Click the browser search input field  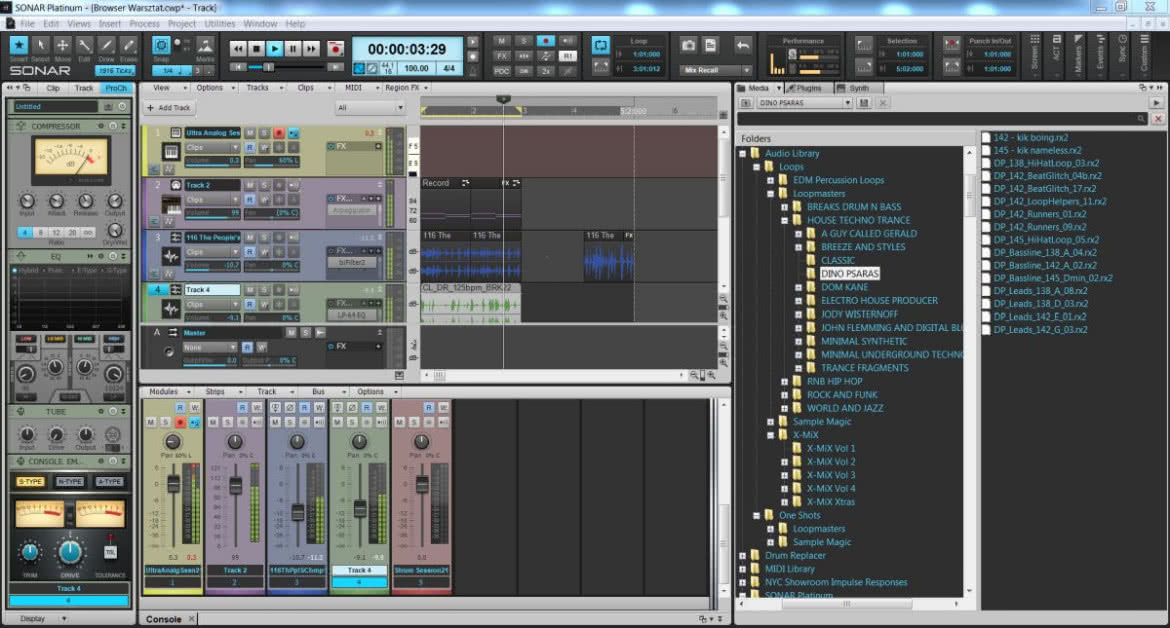pos(942,119)
